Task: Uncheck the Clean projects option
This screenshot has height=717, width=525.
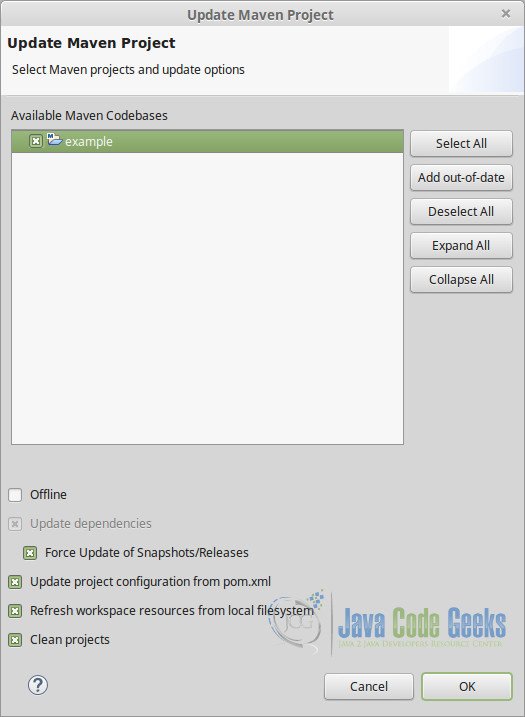Action: tap(15, 640)
